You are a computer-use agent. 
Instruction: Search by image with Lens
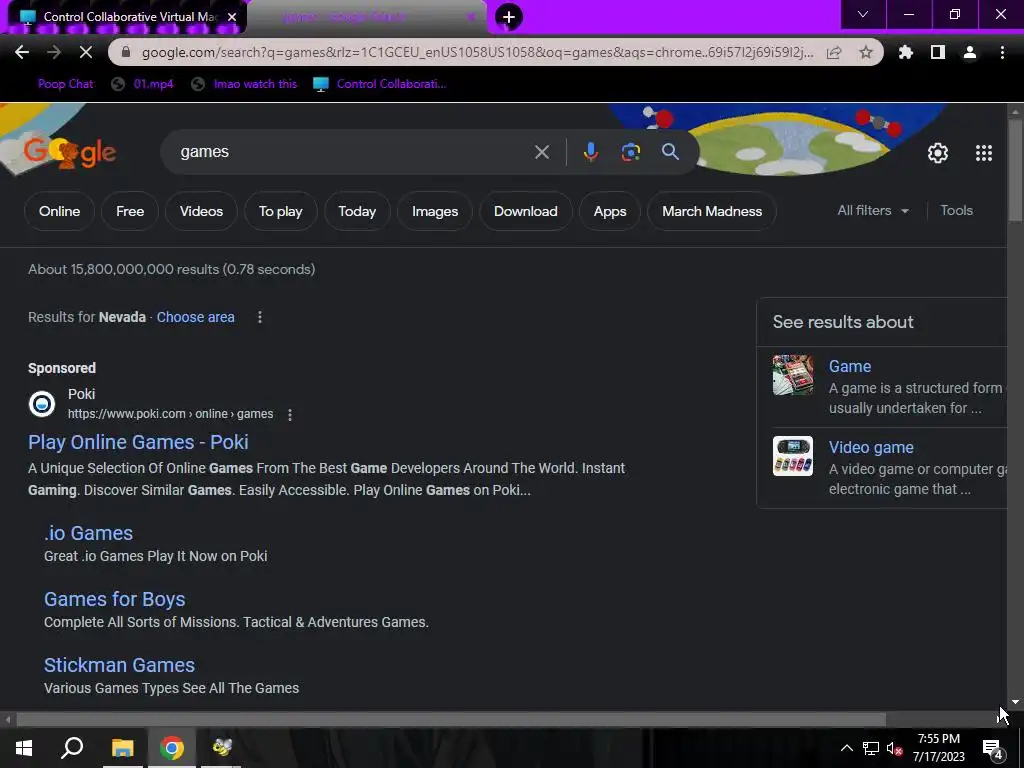coord(631,152)
